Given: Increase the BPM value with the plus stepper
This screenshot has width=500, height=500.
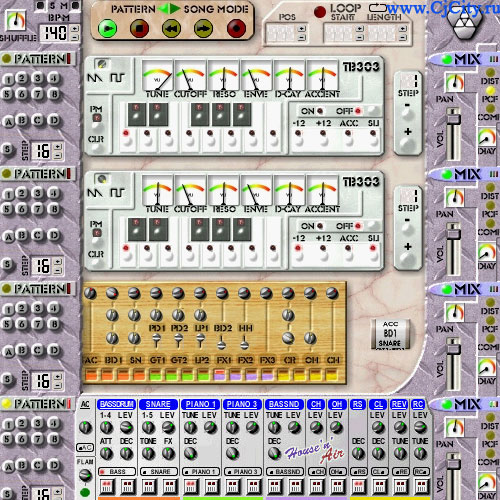Looking at the screenshot, I should point(75,29).
